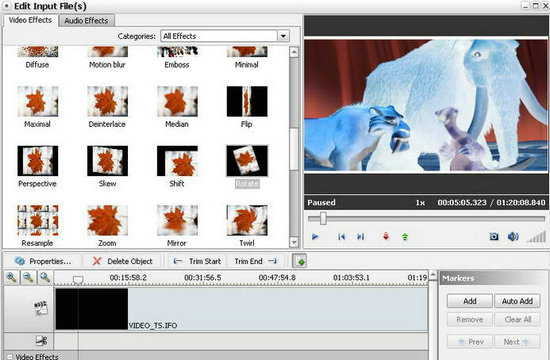The height and width of the screenshot is (360, 550).
Task: Go to Next marker
Action: 517,341
